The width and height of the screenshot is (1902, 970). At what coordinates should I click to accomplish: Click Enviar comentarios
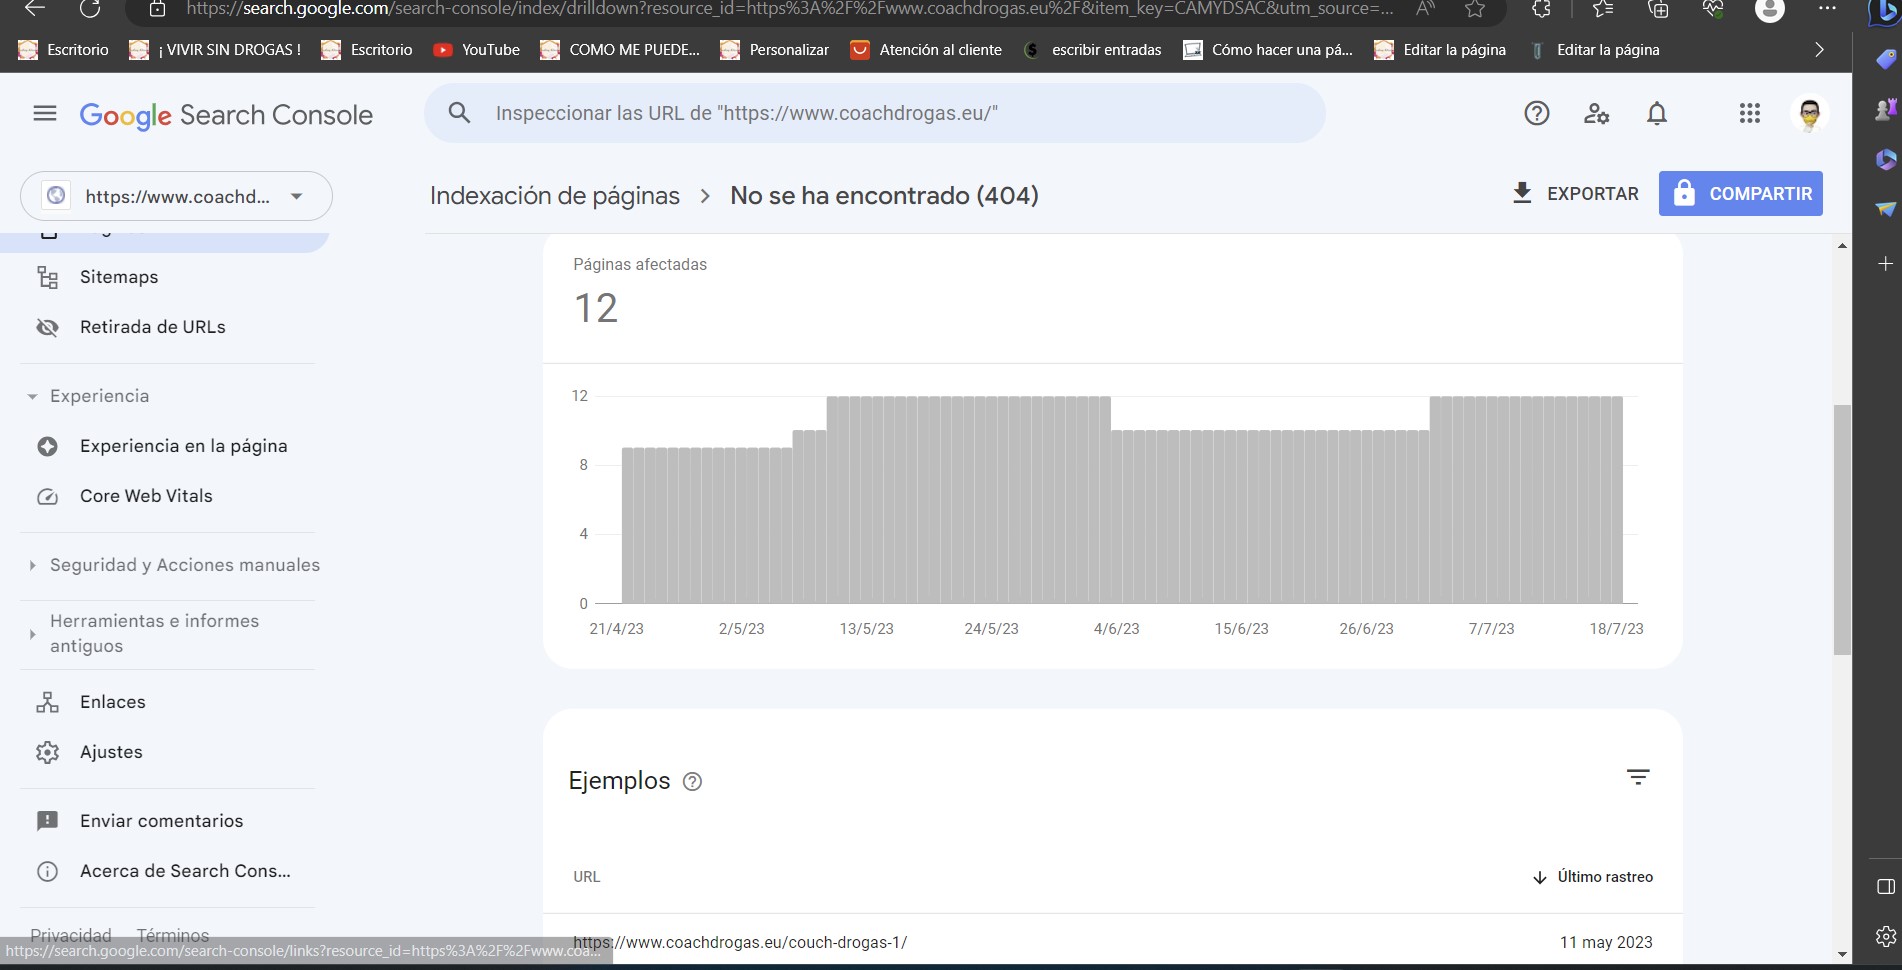coord(162,821)
